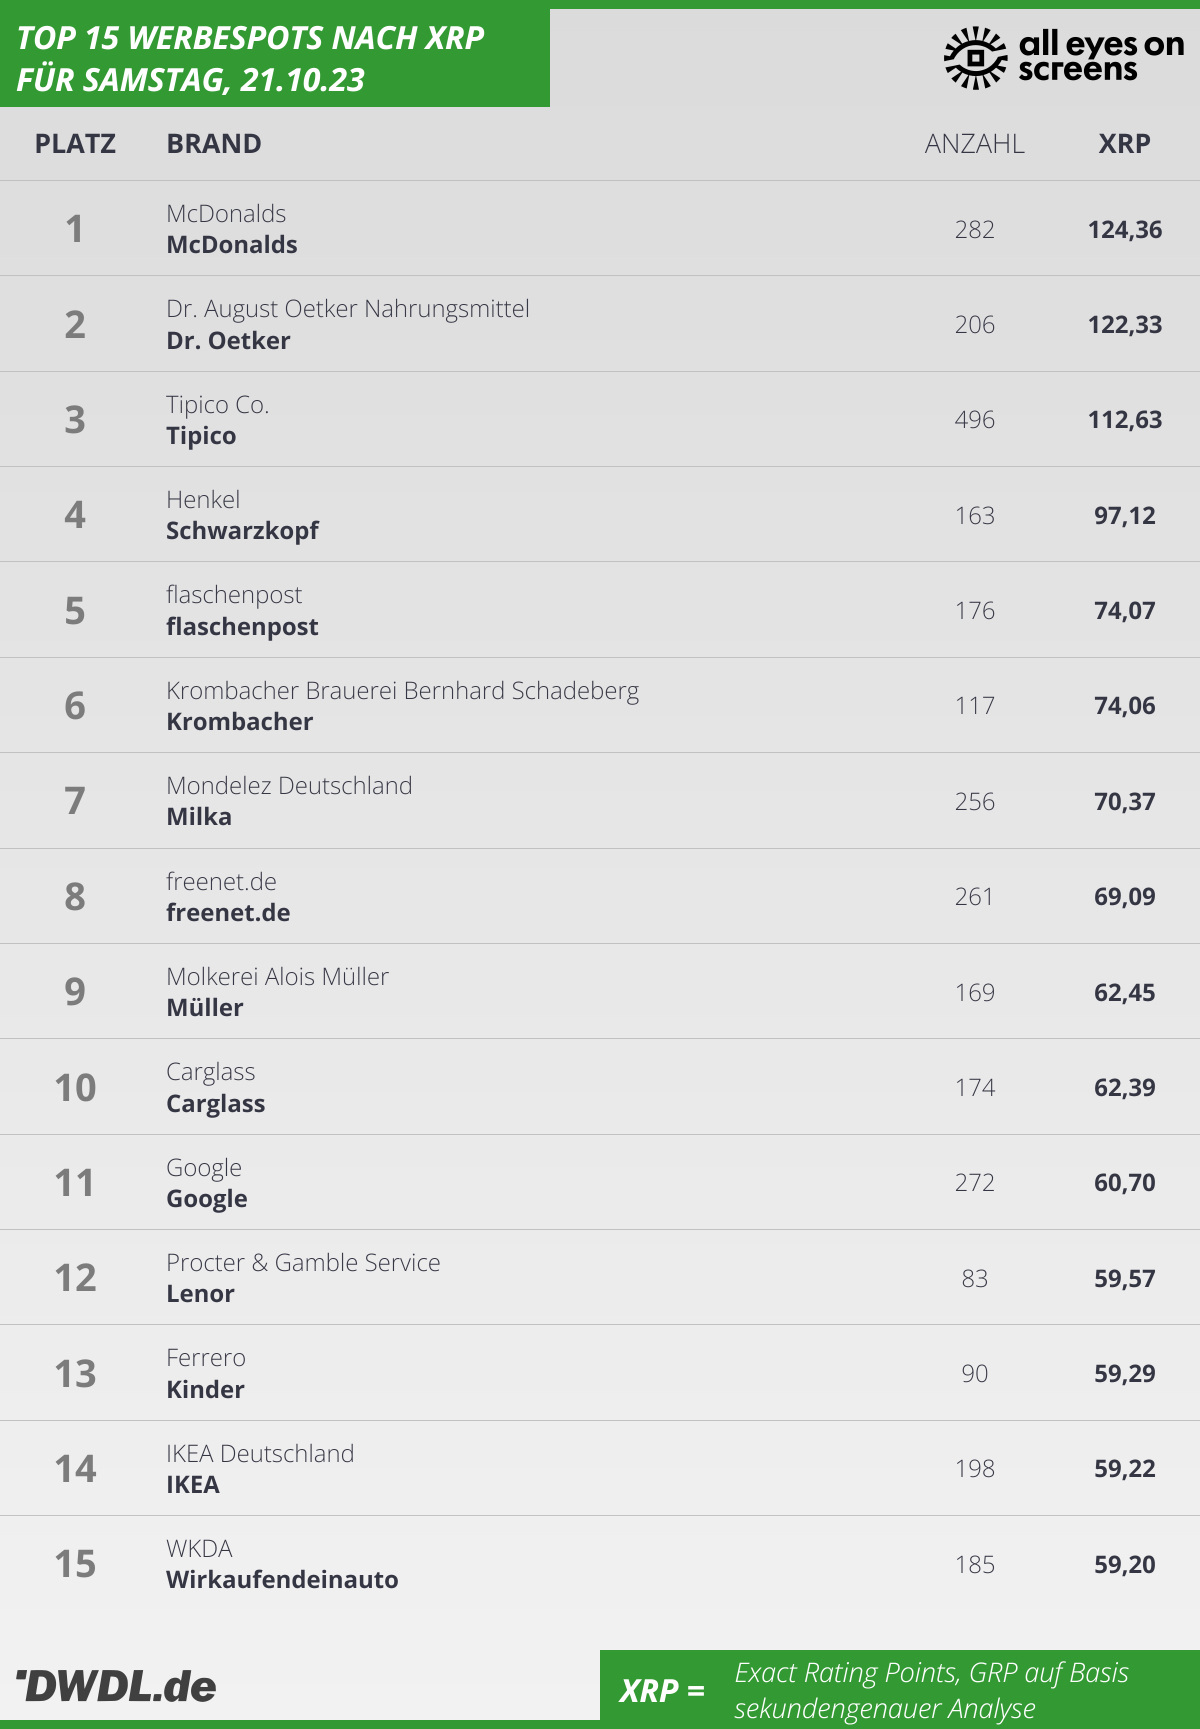Select the Google XRP value 60,70

1124,1183
